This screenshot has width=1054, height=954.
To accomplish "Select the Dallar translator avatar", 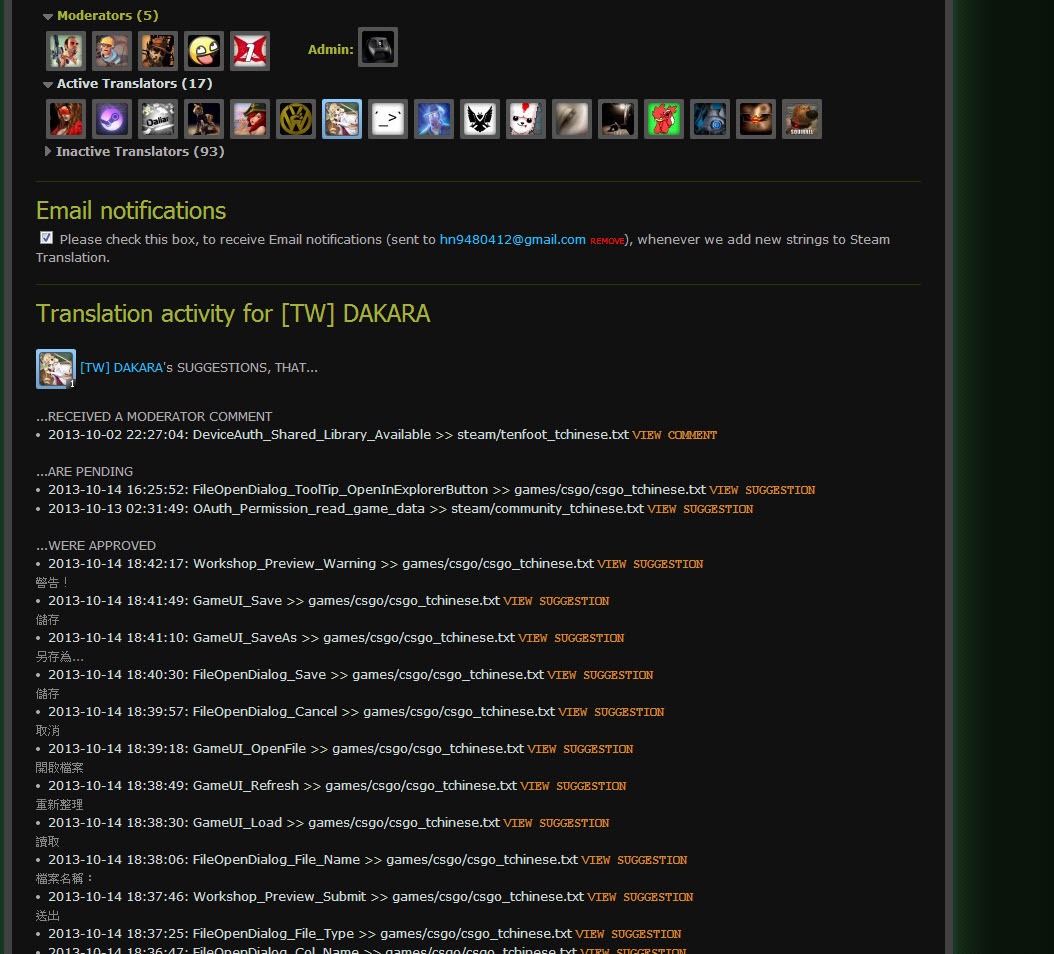I will (158, 119).
